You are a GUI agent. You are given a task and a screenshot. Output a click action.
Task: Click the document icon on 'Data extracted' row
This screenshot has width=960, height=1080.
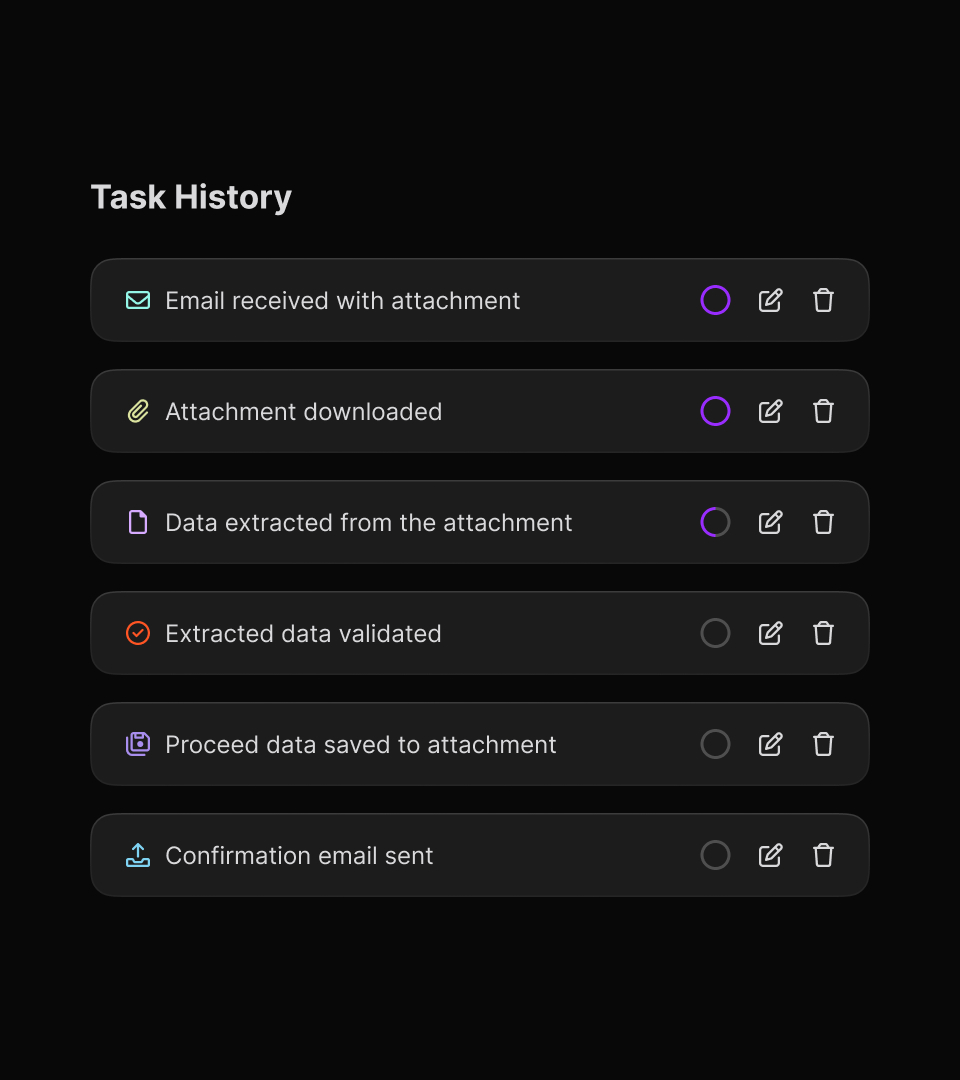[x=137, y=522]
